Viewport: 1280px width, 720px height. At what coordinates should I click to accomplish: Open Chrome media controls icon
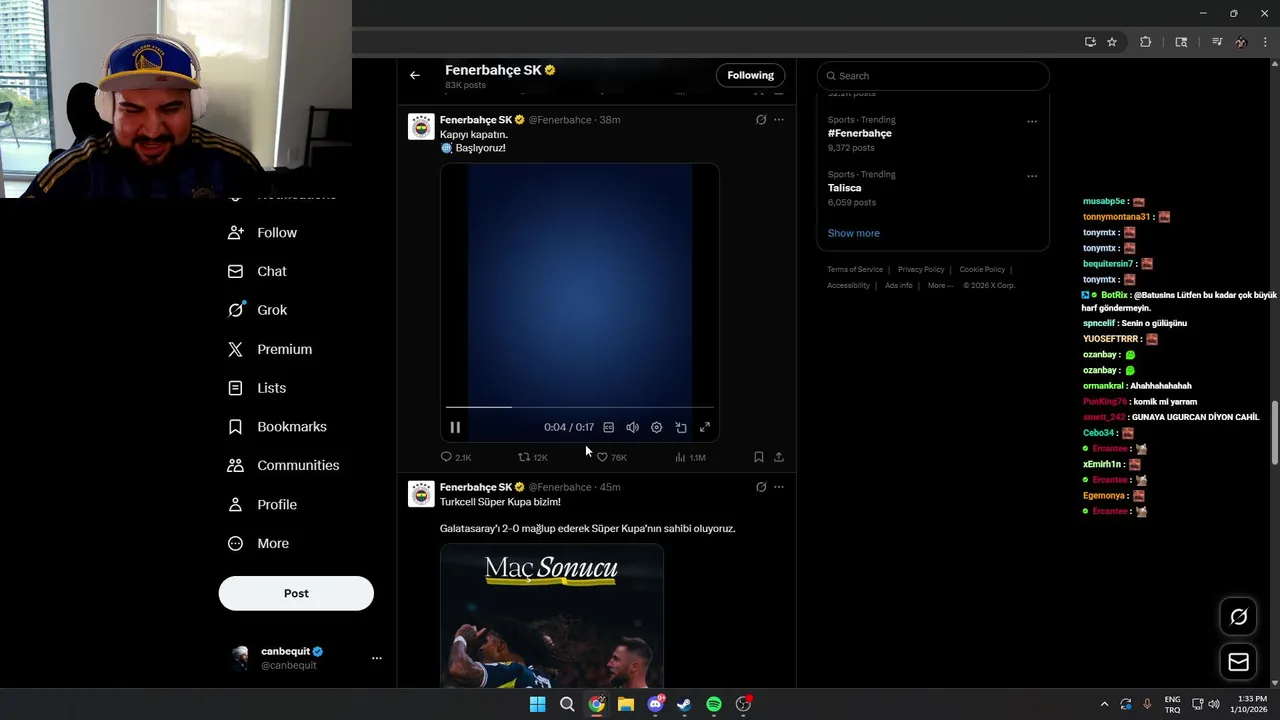pos(1217,42)
